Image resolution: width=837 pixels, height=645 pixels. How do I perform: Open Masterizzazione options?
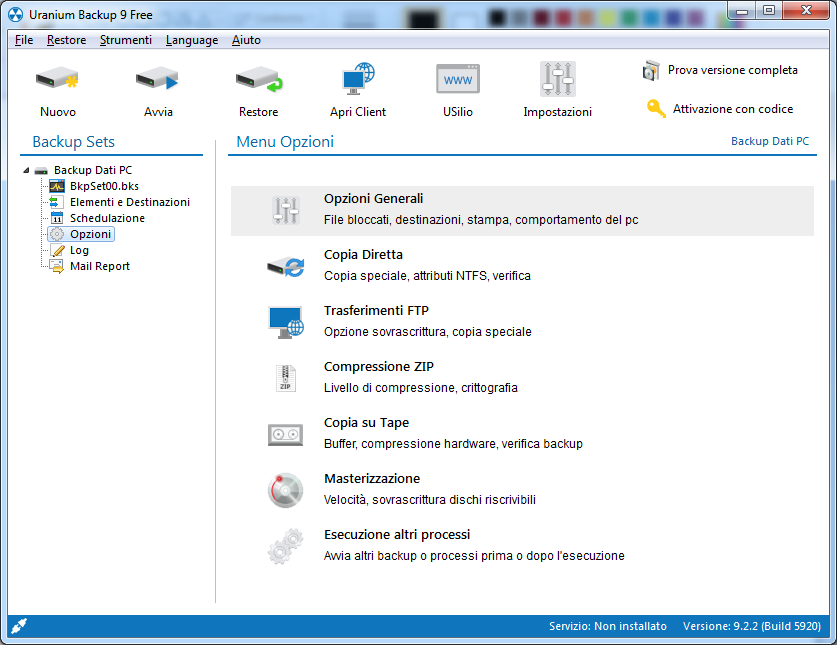(372, 479)
